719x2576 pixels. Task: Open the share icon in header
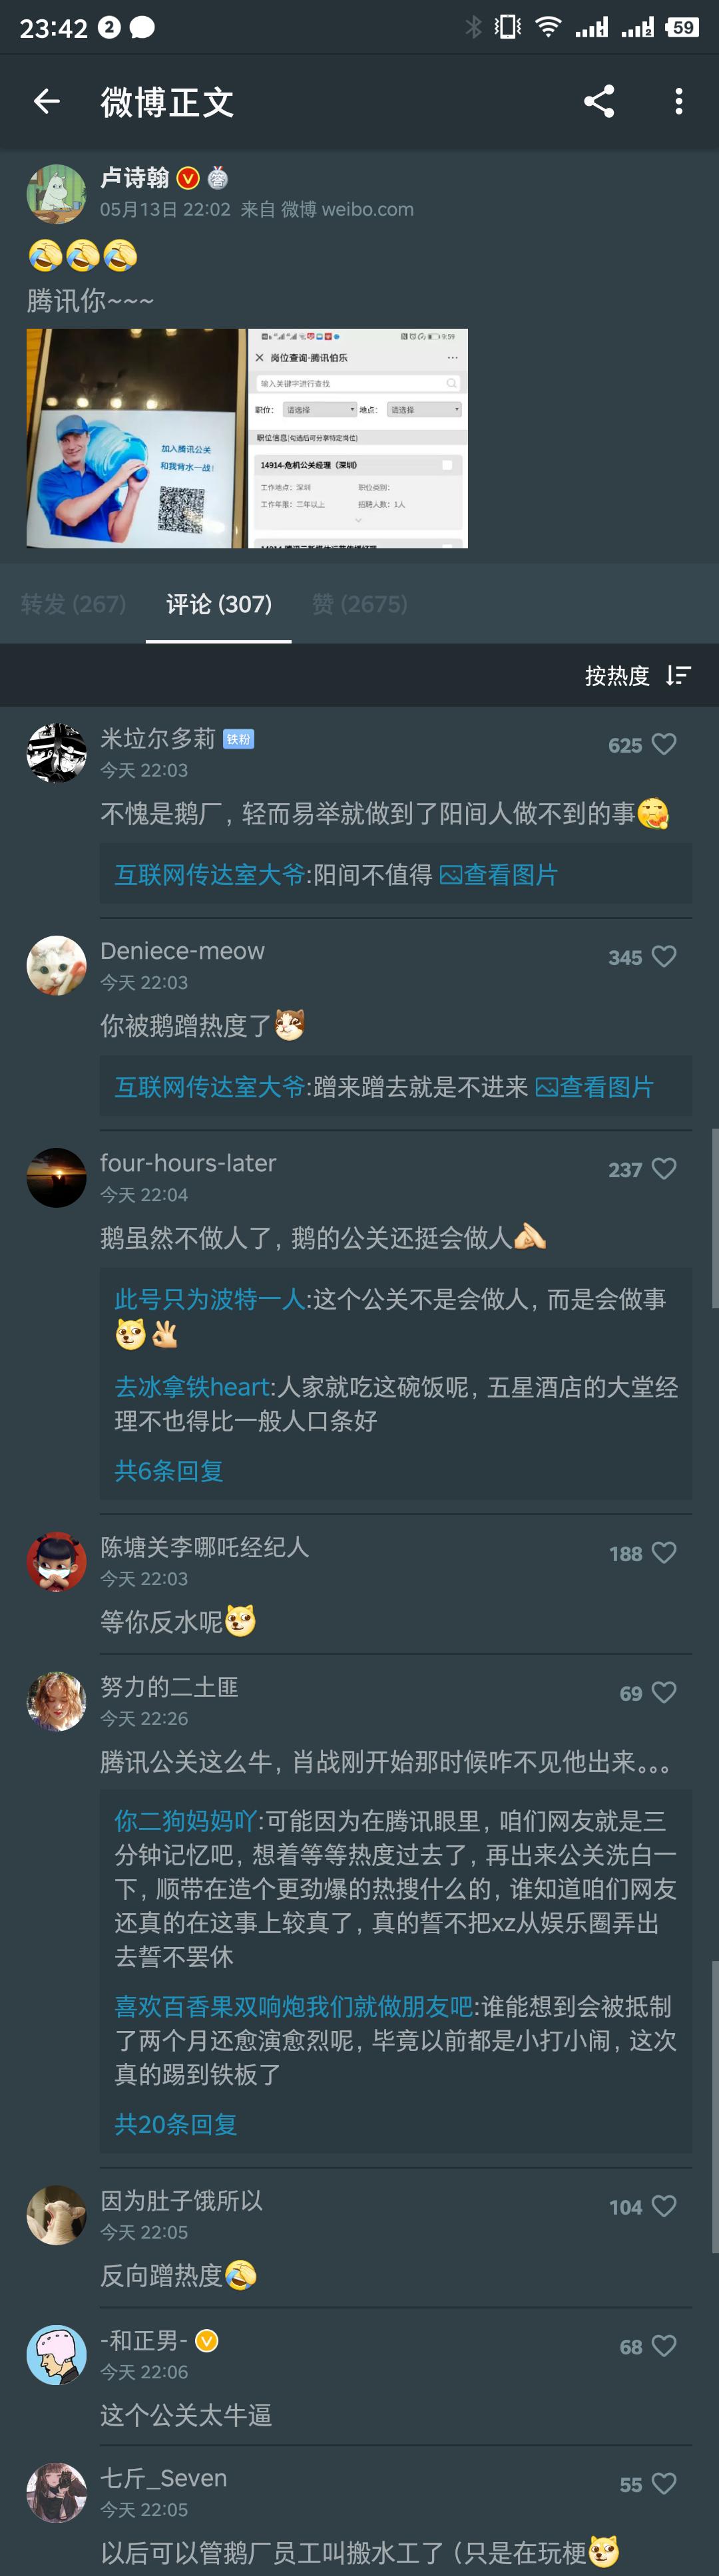[x=598, y=101]
